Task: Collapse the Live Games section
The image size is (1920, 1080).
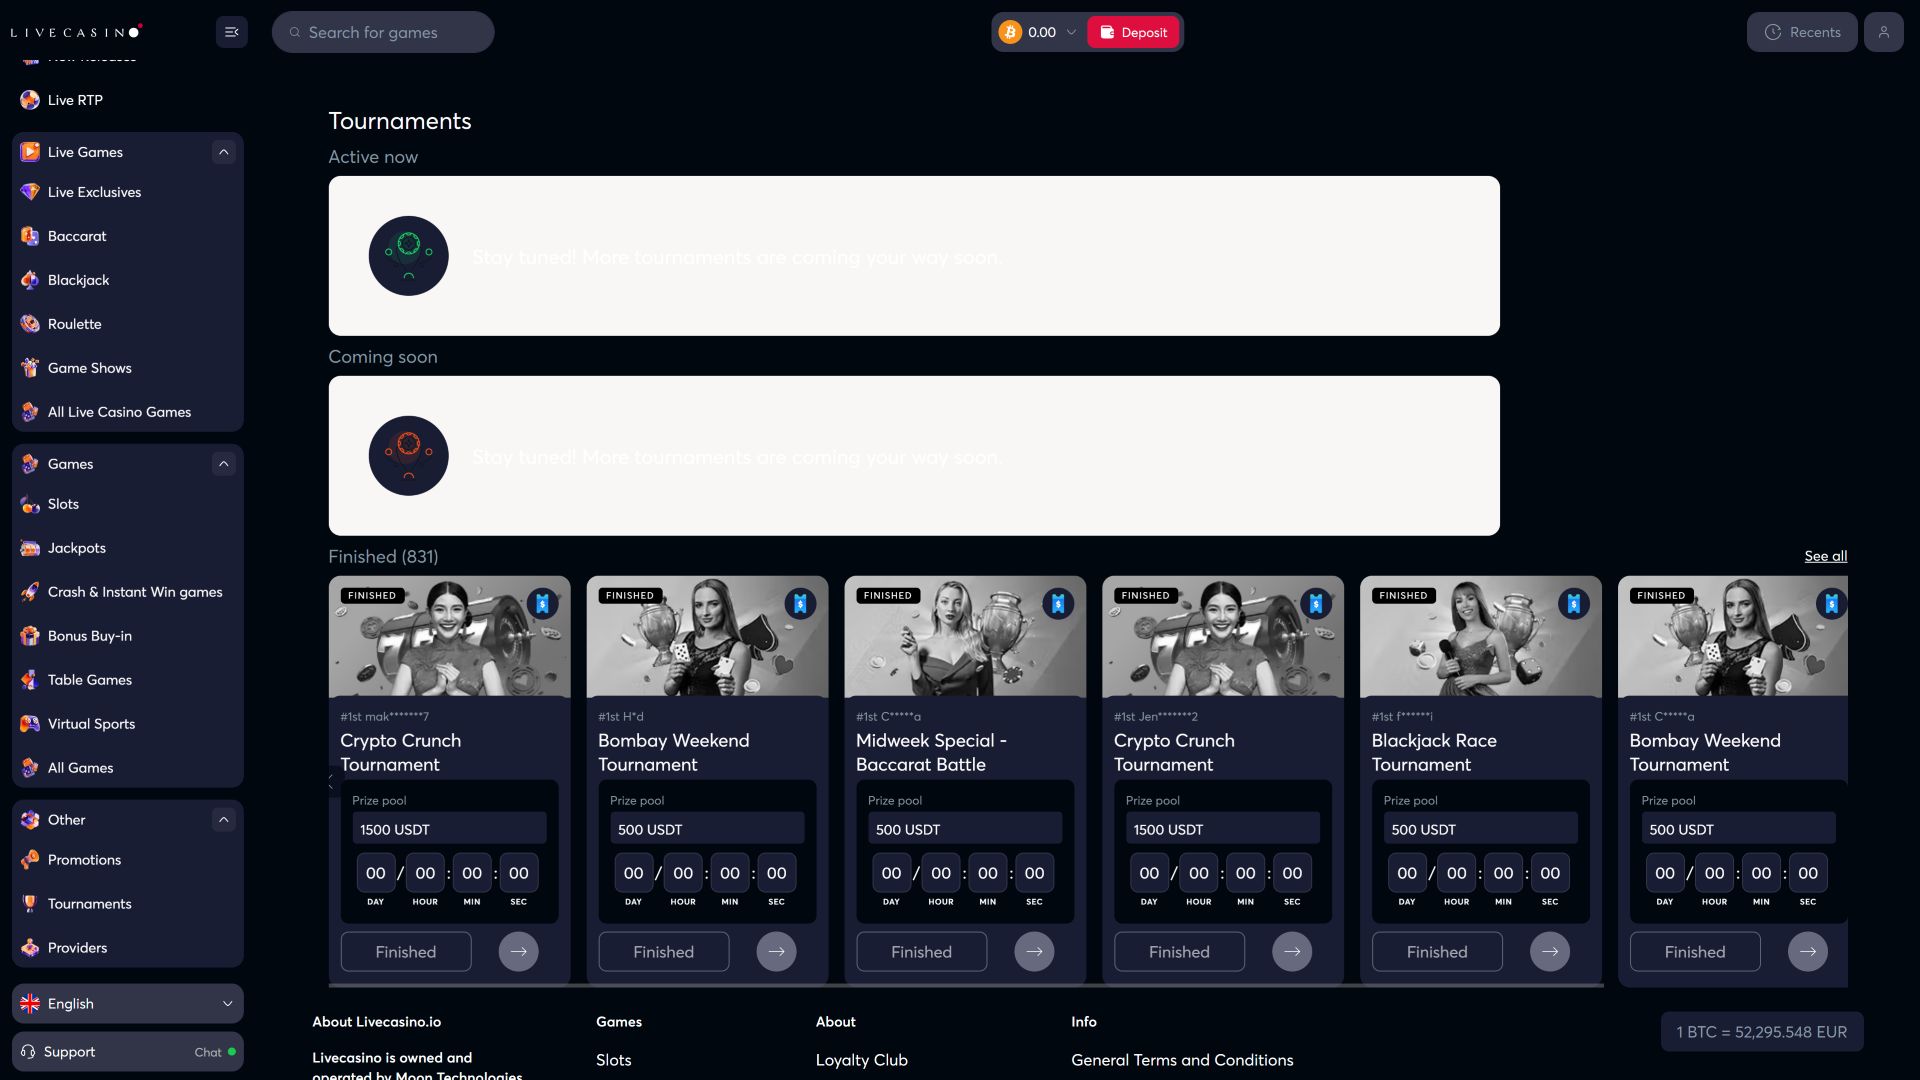Action: (224, 152)
